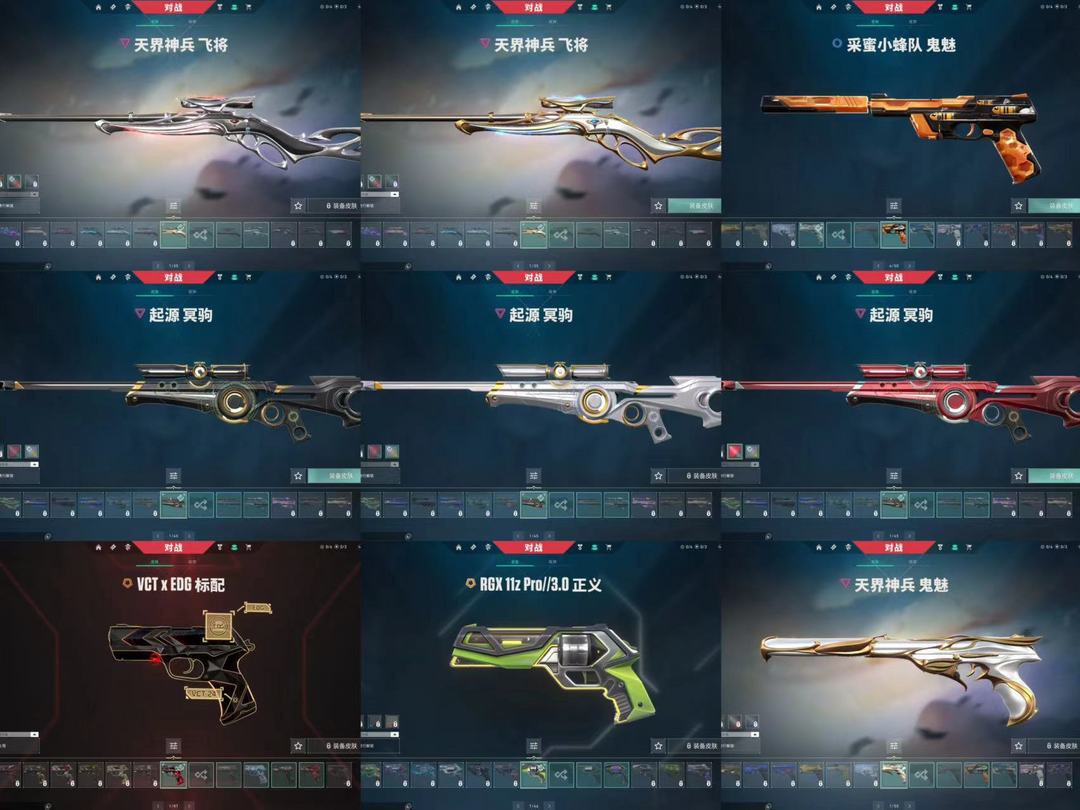Viewport: 1080px width, 810px height.
Task: Select the shuffle tile under the white 起源 冥驹
Action: coord(561,505)
